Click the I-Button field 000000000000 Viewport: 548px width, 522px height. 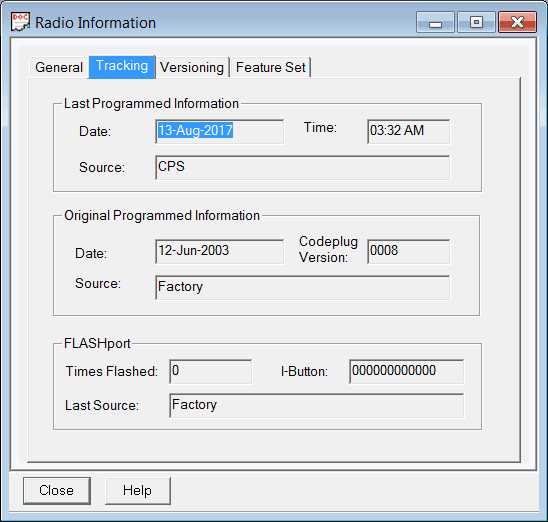pyautogui.click(x=407, y=371)
